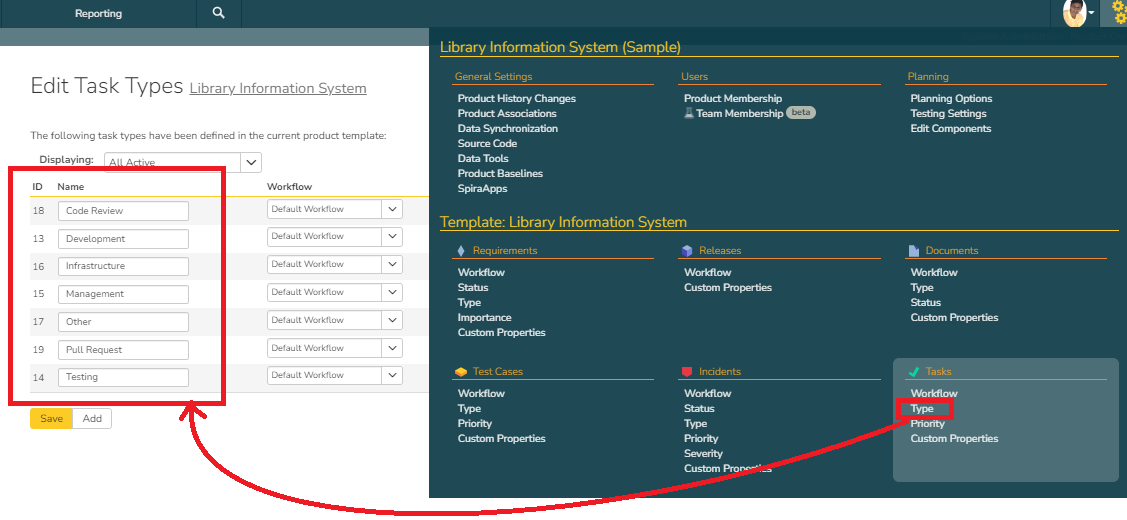Open the user avatar menu
This screenshot has width=1127, height=520.
click(1077, 13)
